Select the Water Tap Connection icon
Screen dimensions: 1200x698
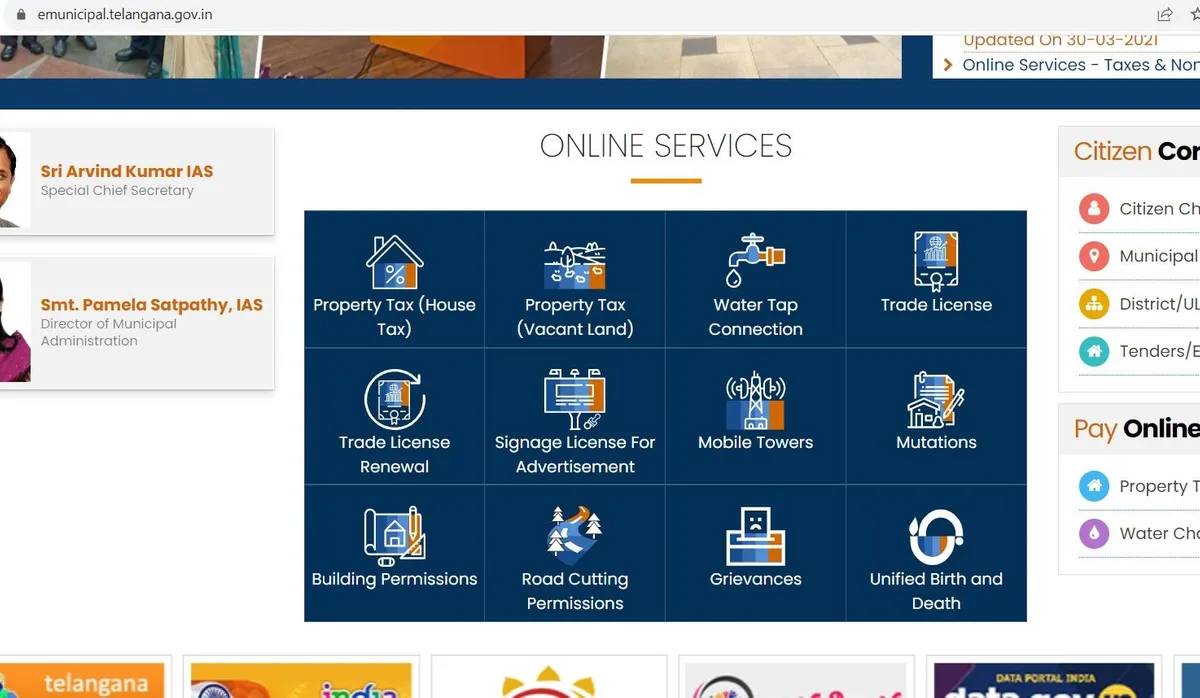pyautogui.click(x=755, y=260)
